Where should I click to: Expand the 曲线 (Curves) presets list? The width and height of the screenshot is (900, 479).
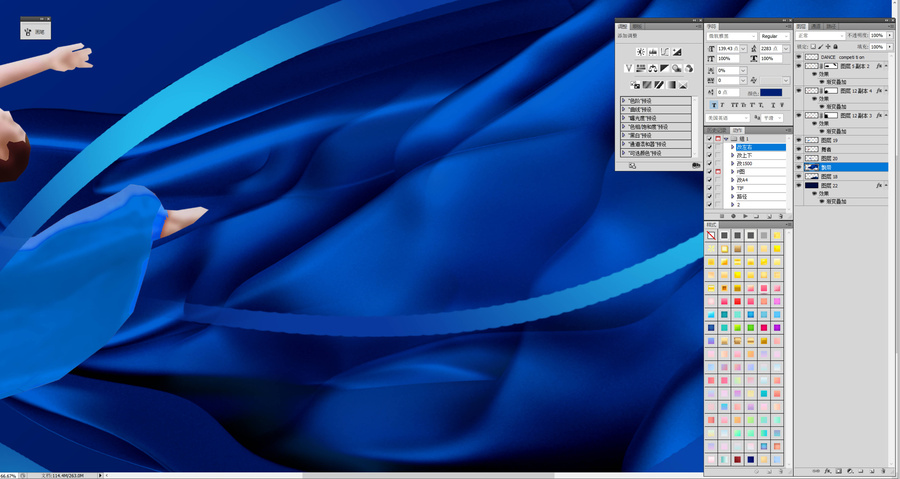[x=623, y=110]
